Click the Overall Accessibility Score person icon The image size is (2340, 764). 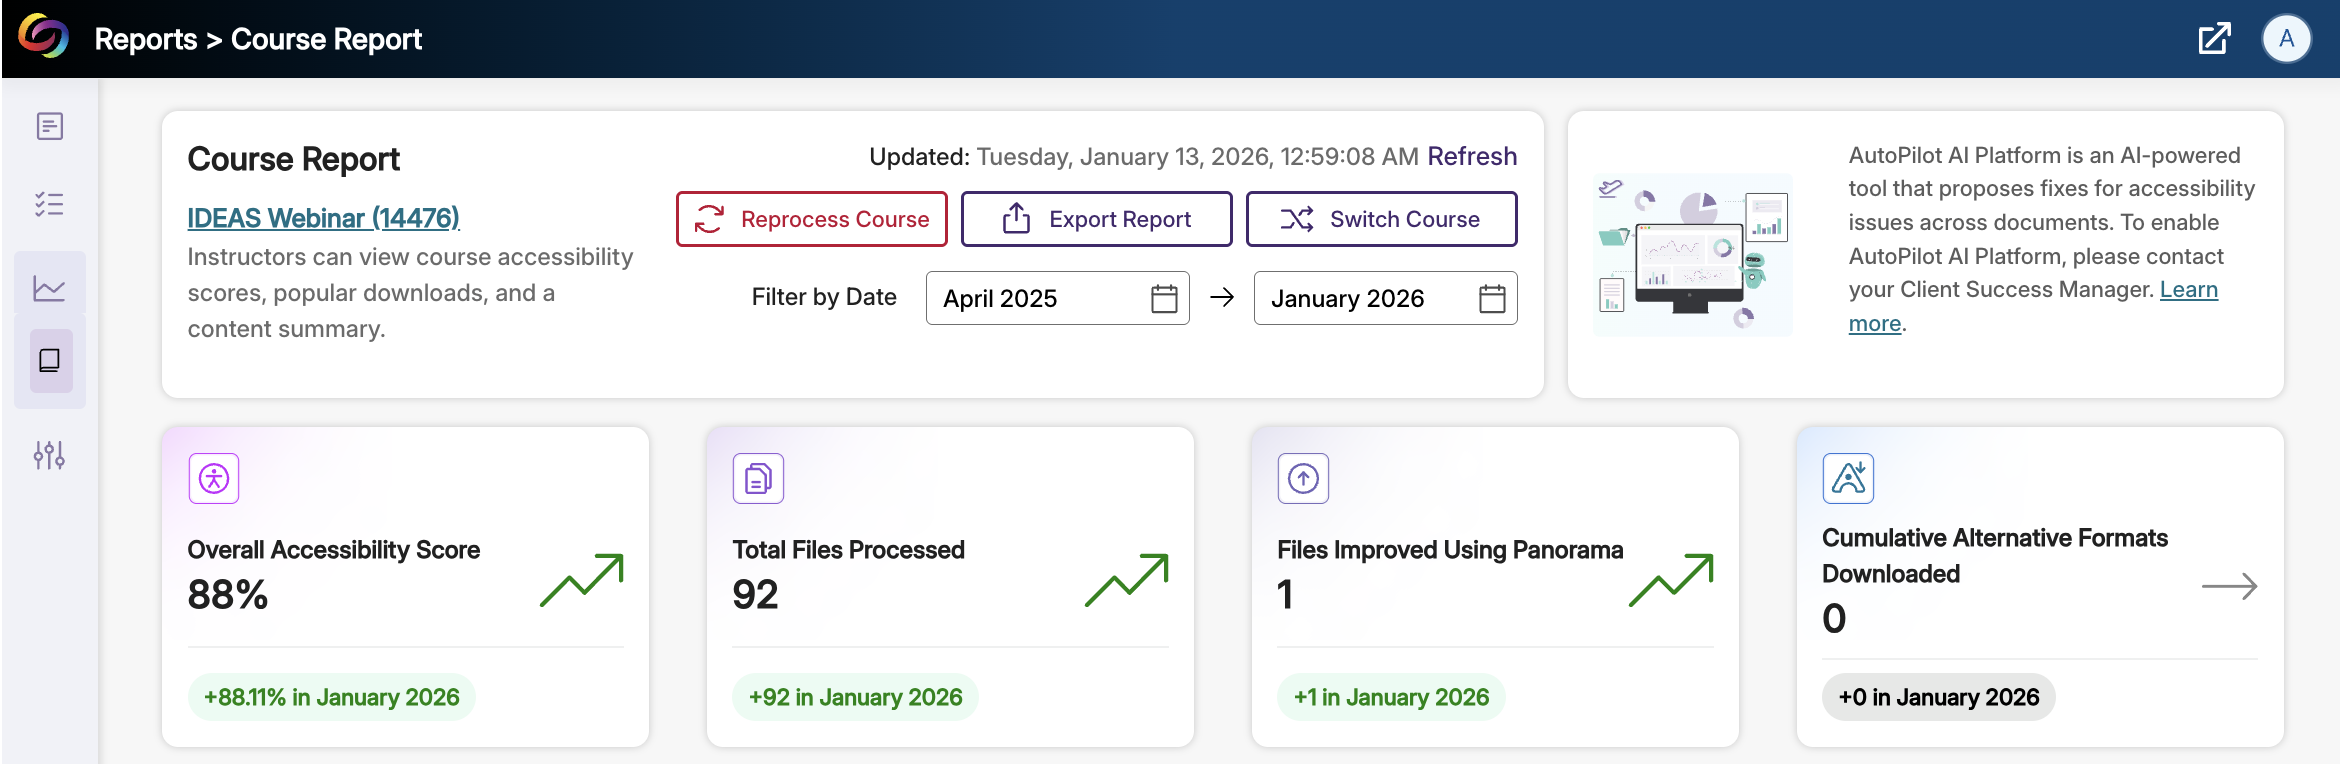[x=213, y=478]
